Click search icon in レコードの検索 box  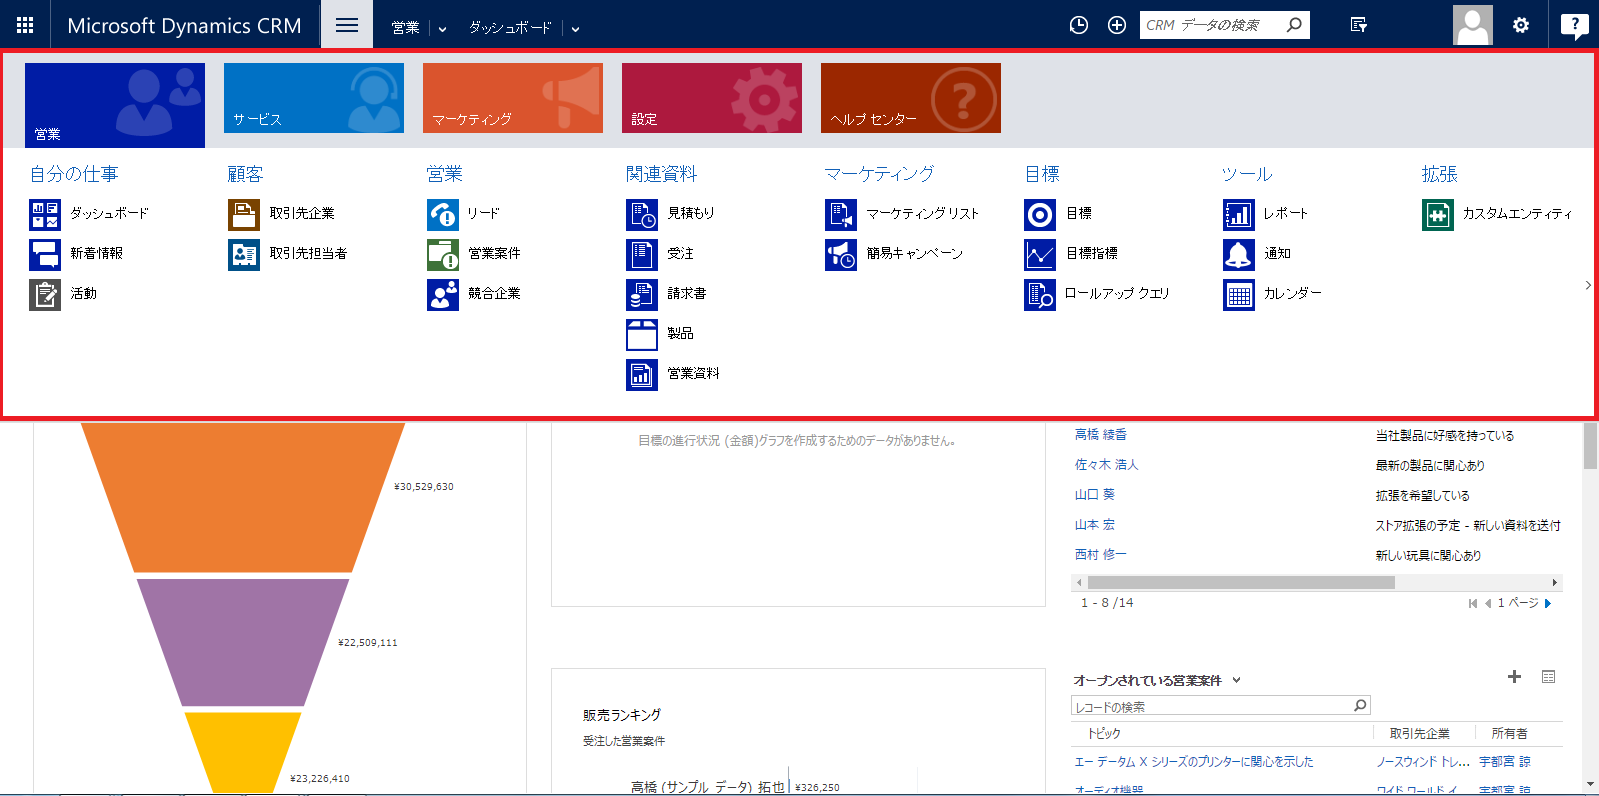pos(1360,706)
